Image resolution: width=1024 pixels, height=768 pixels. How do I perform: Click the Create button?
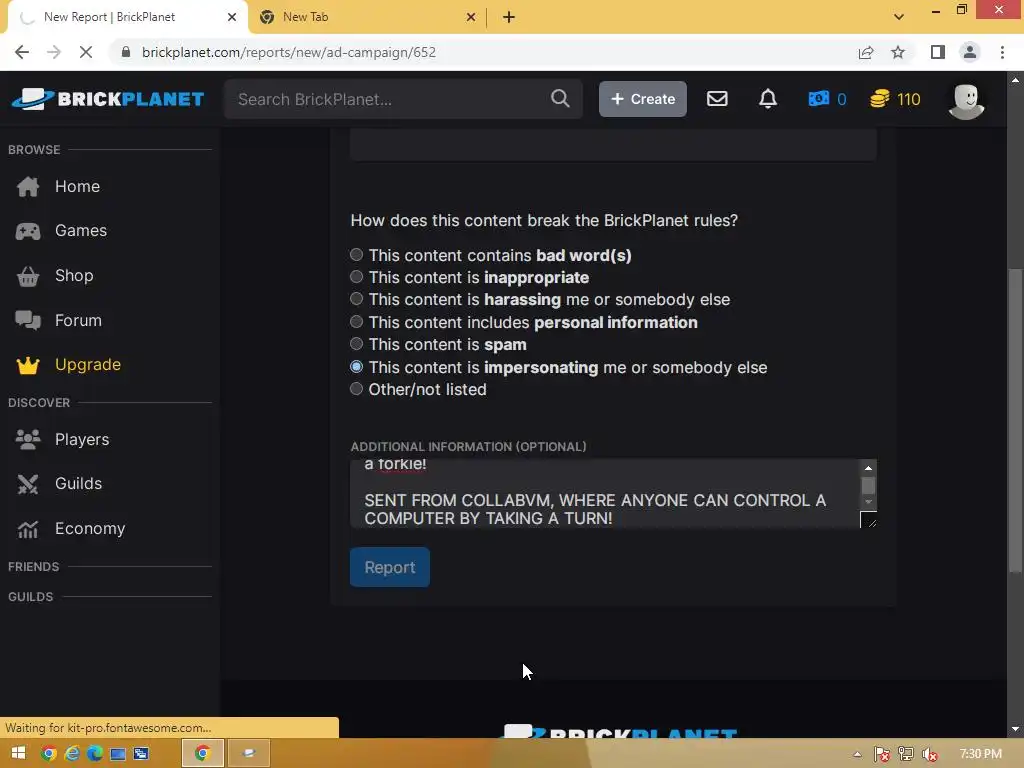643,99
